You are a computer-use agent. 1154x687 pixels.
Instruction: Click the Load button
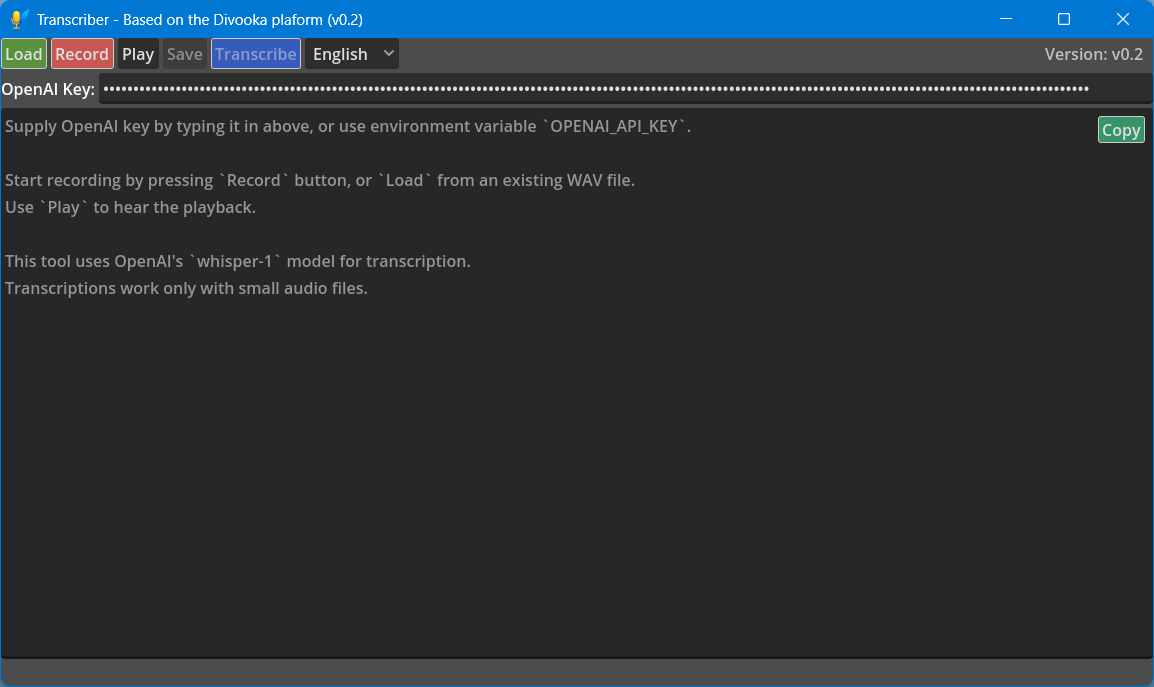point(24,54)
